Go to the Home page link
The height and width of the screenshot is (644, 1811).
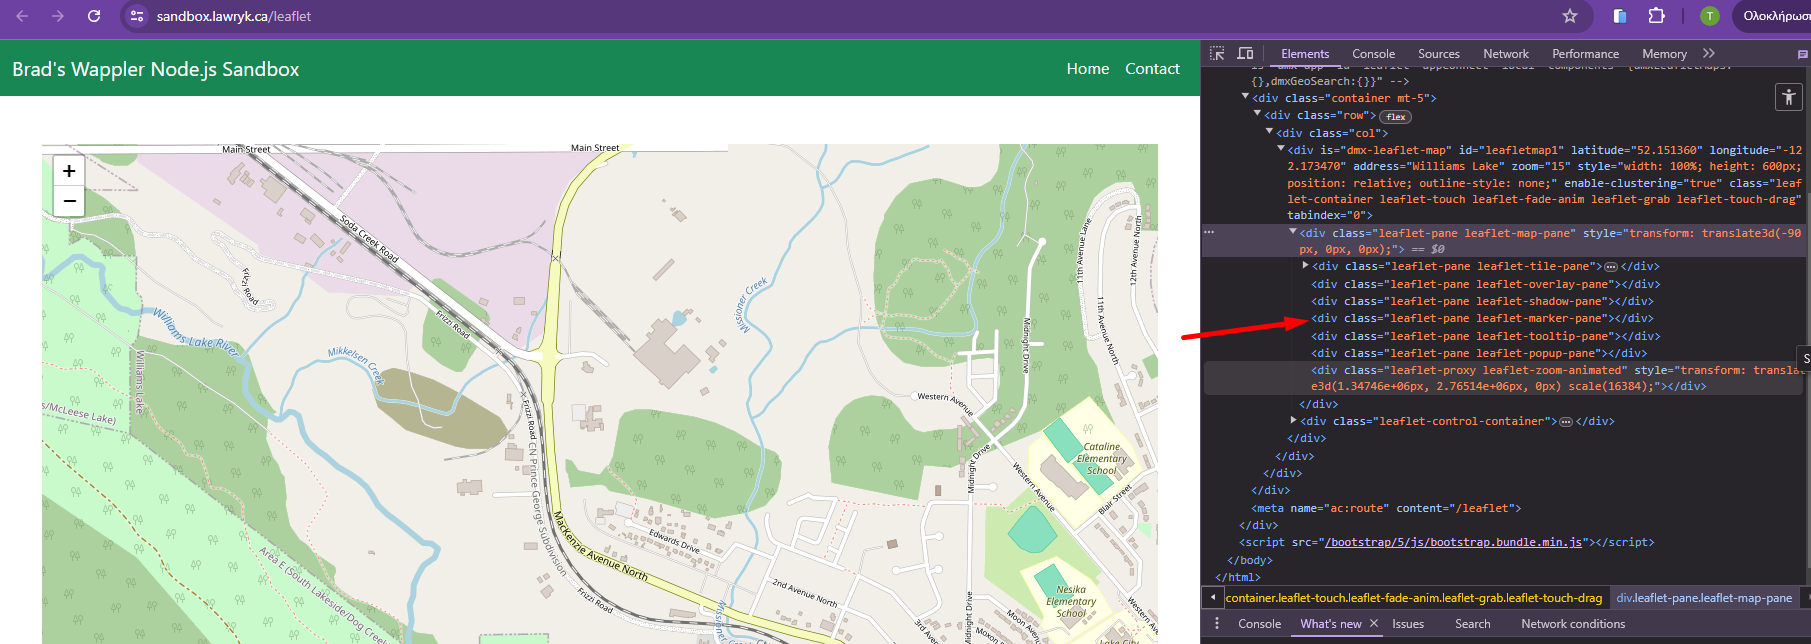pyautogui.click(x=1087, y=69)
